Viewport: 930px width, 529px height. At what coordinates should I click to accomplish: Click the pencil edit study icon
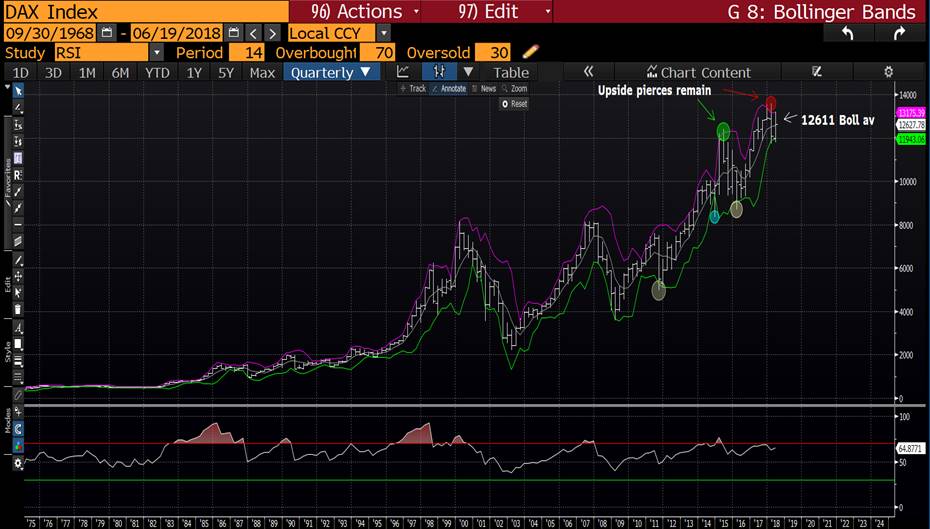click(531, 52)
